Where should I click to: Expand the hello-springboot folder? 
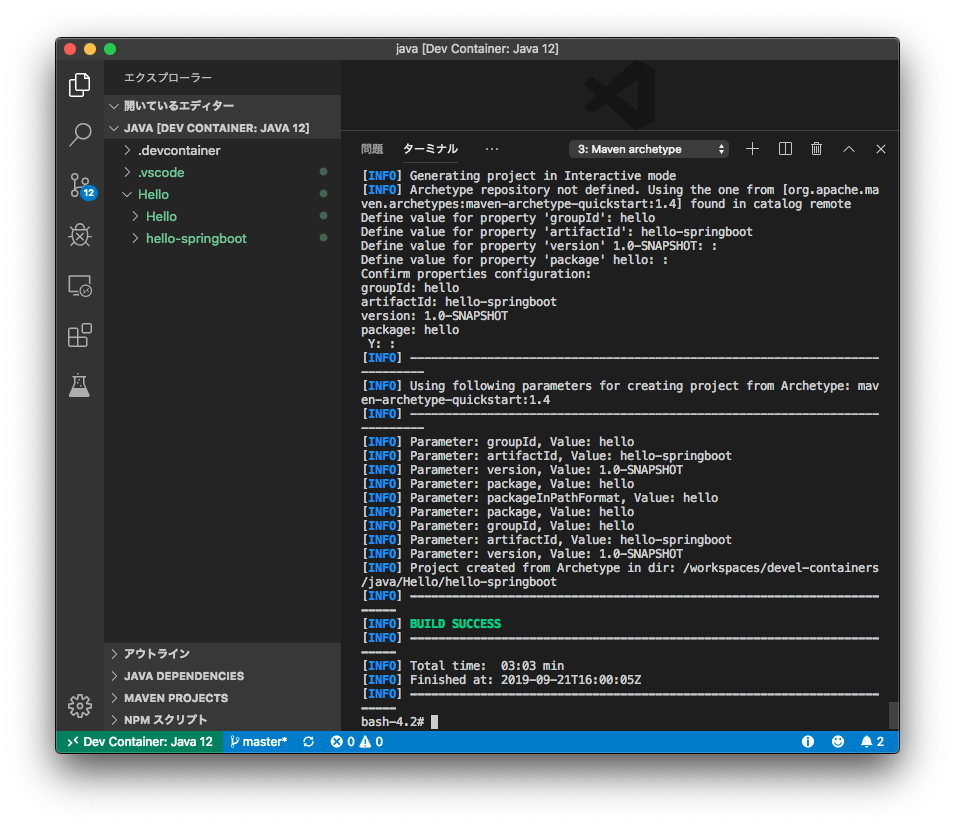(x=222, y=238)
